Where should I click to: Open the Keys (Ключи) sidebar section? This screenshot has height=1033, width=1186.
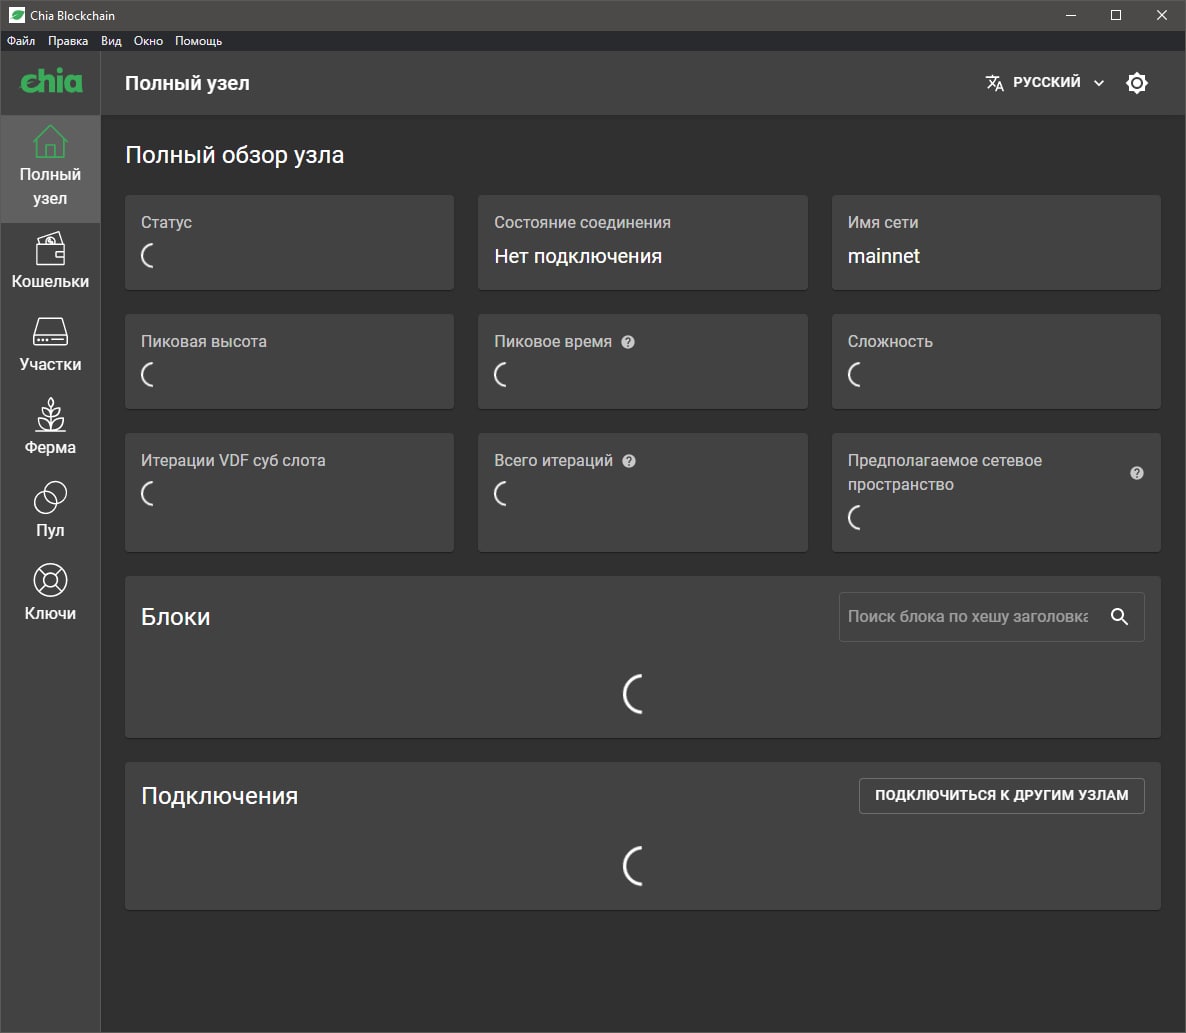(x=50, y=594)
